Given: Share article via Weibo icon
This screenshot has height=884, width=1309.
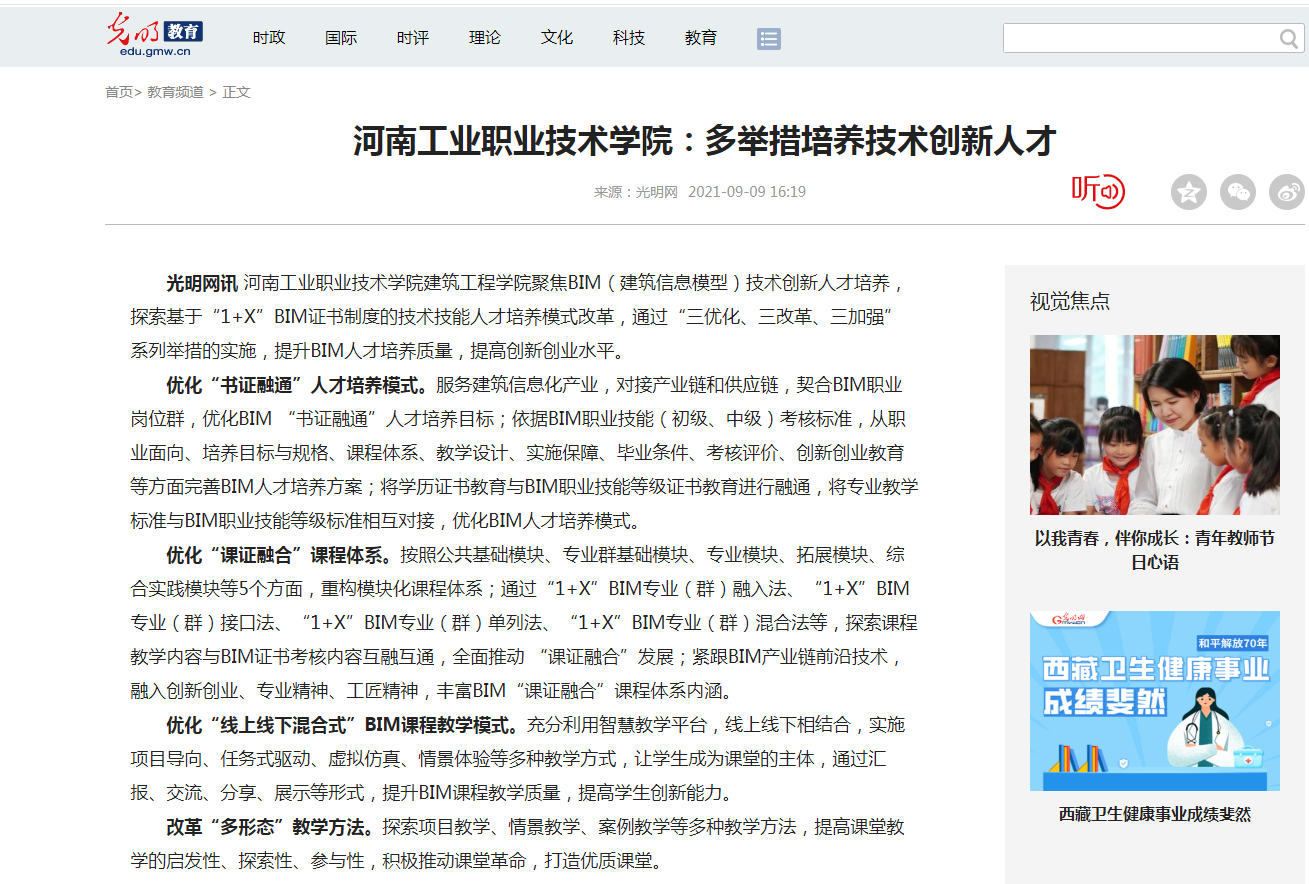Looking at the screenshot, I should pyautogui.click(x=1286, y=192).
